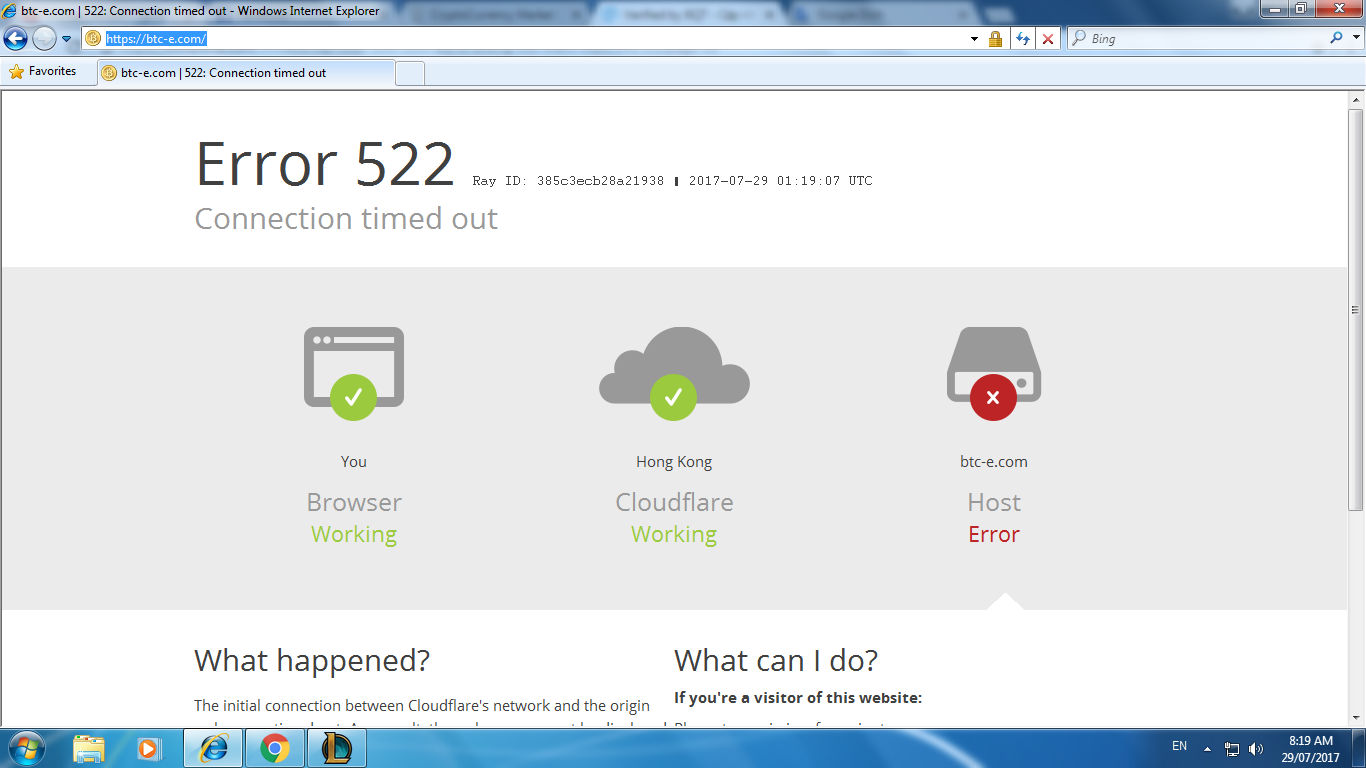Click the search magnifier button

click(x=1337, y=38)
